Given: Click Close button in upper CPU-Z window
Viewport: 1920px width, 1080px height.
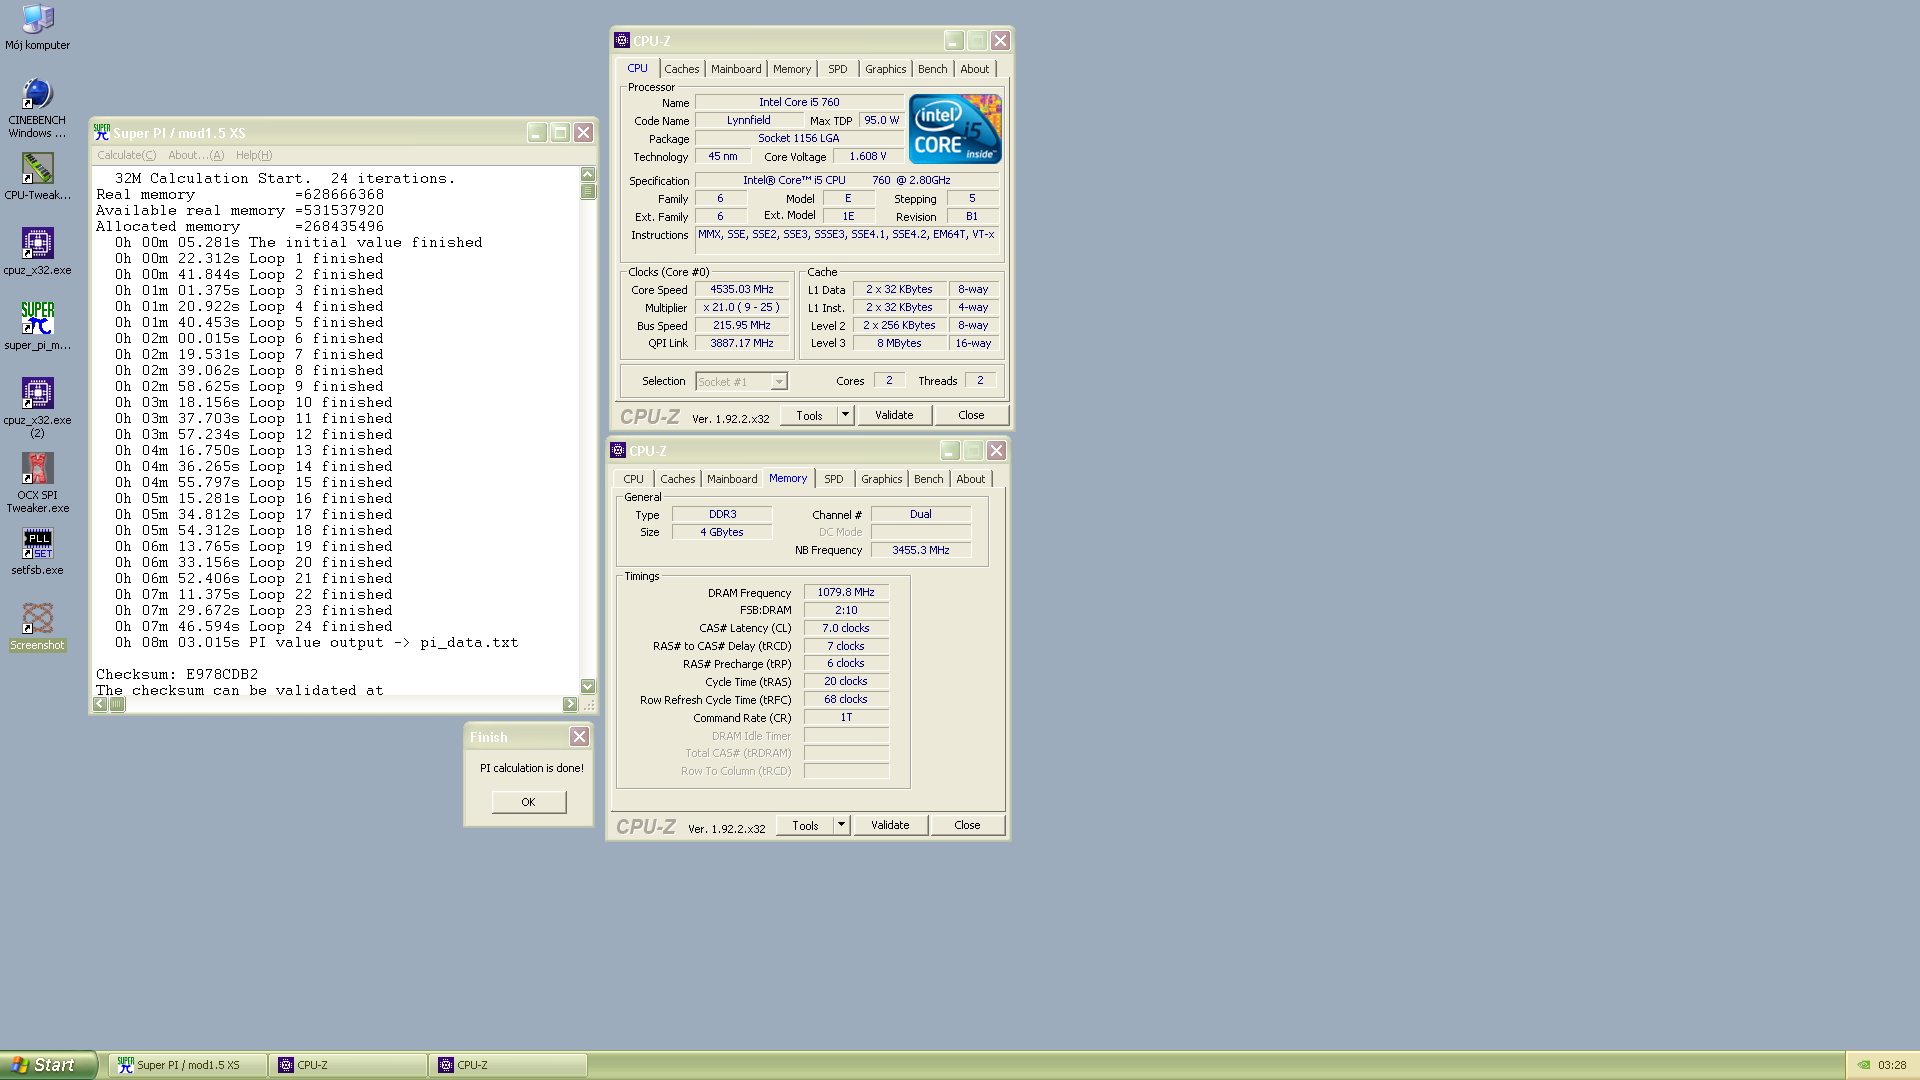Looking at the screenshot, I should pos(971,415).
